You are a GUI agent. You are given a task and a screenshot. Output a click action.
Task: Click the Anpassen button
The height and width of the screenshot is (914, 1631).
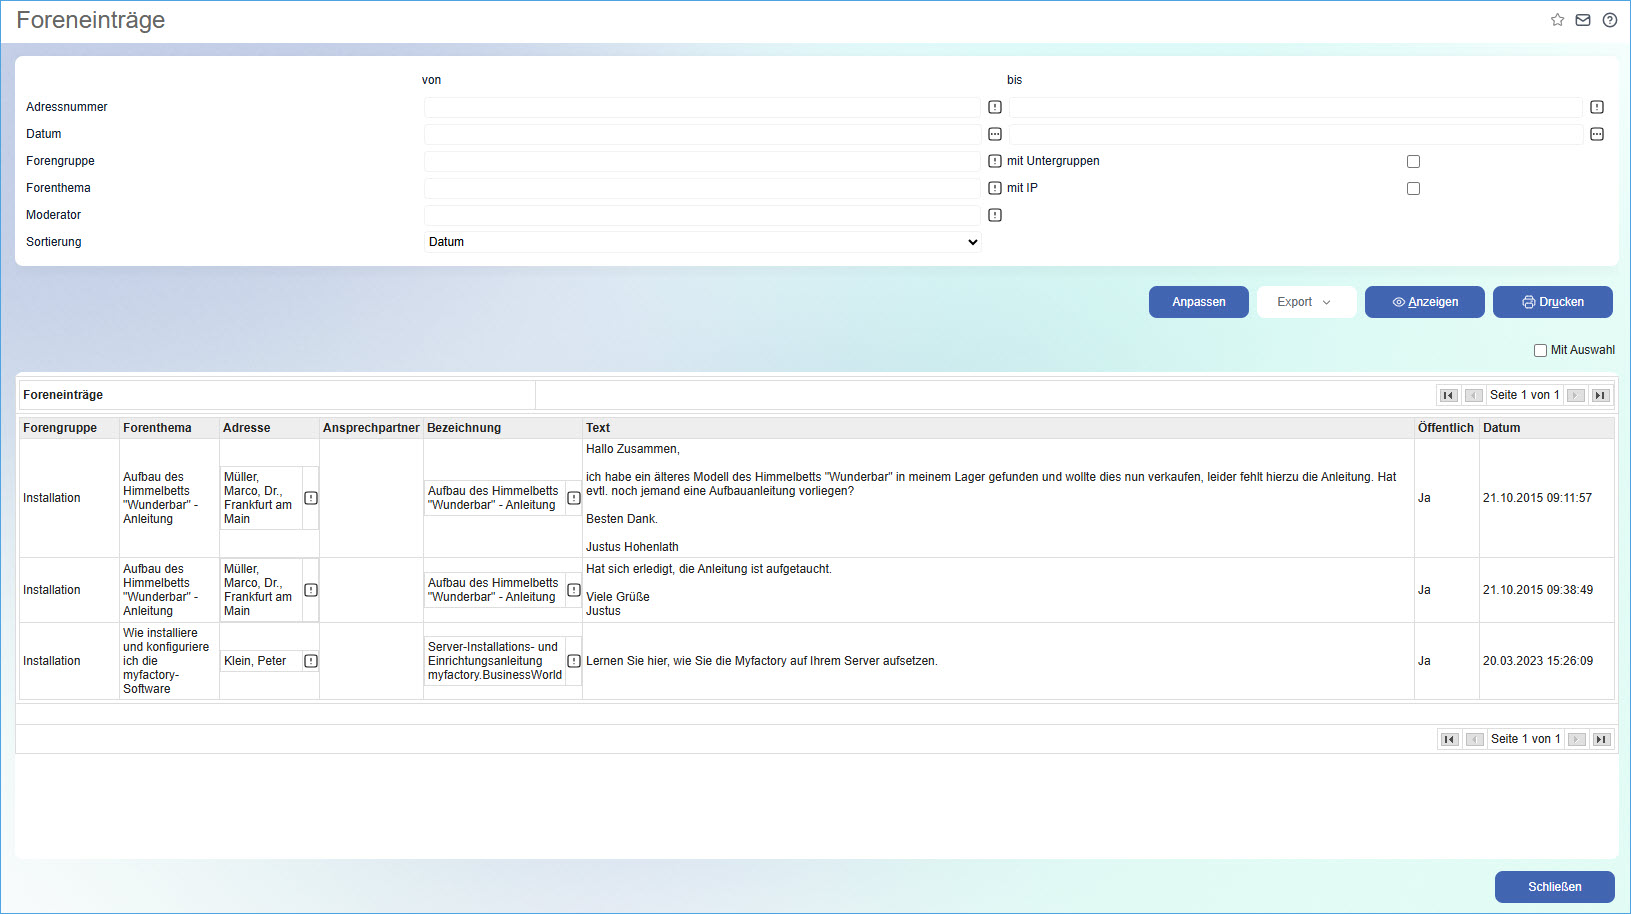pos(1198,302)
